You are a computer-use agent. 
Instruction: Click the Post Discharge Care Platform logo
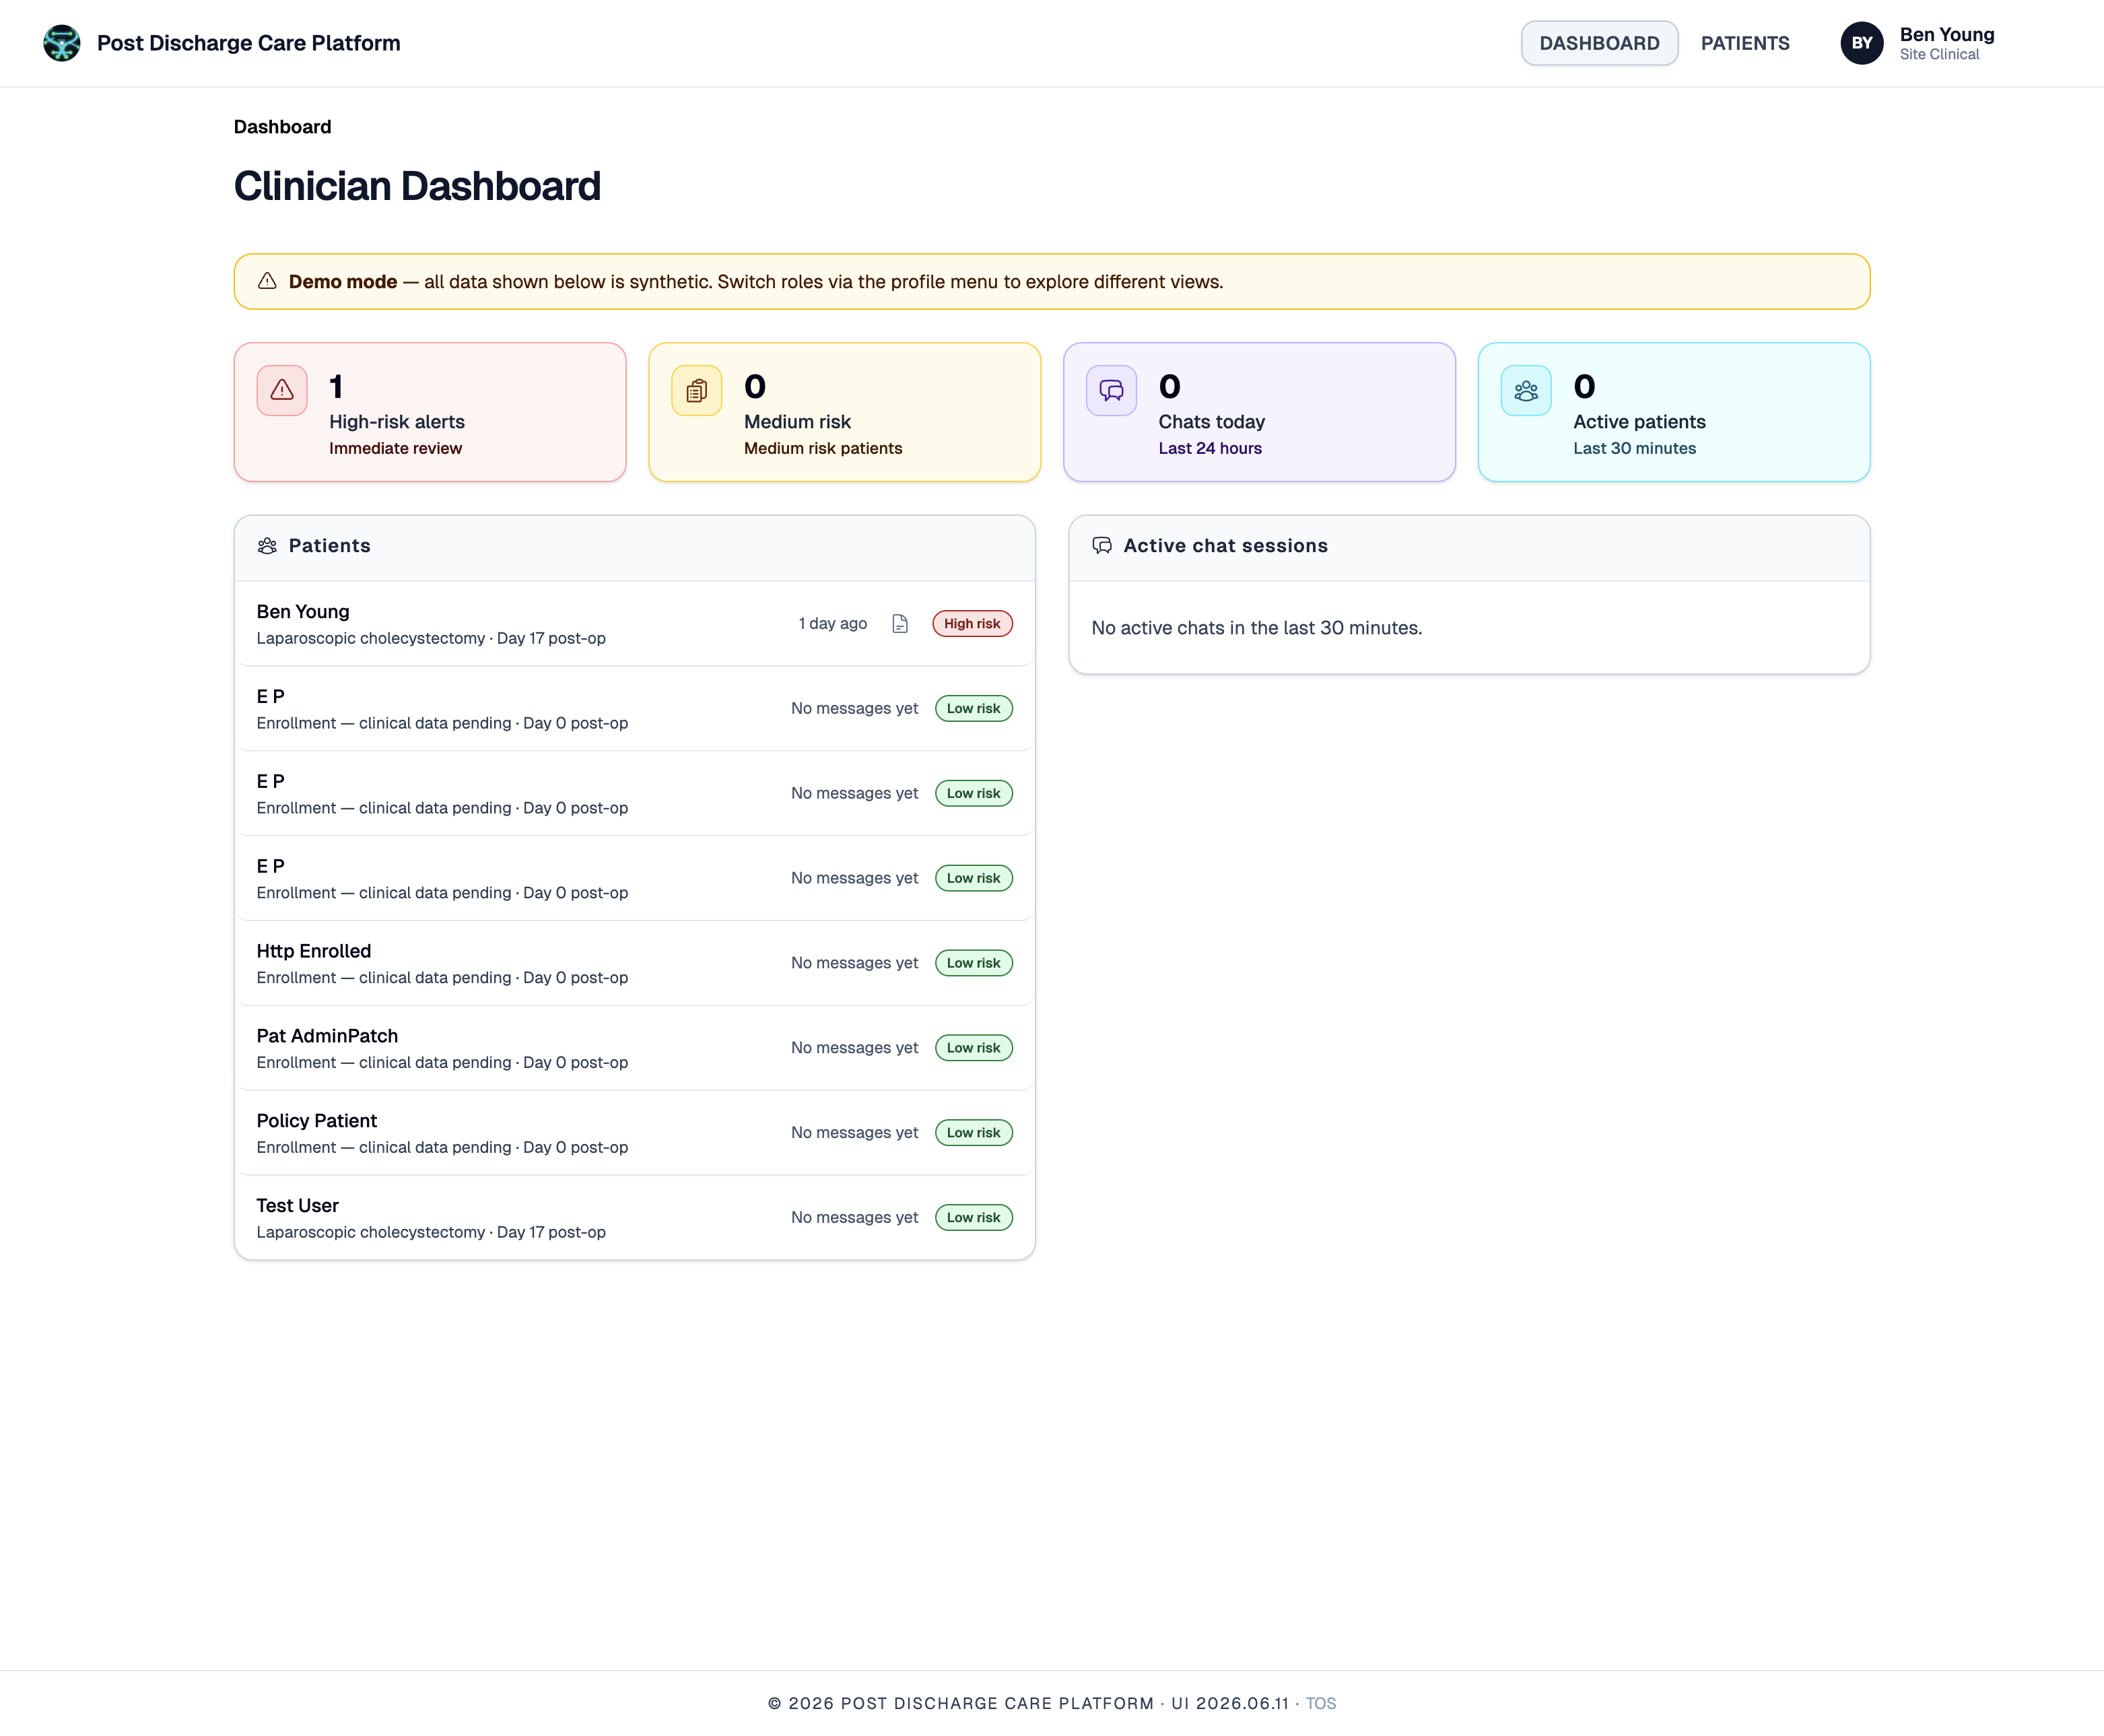click(x=62, y=43)
